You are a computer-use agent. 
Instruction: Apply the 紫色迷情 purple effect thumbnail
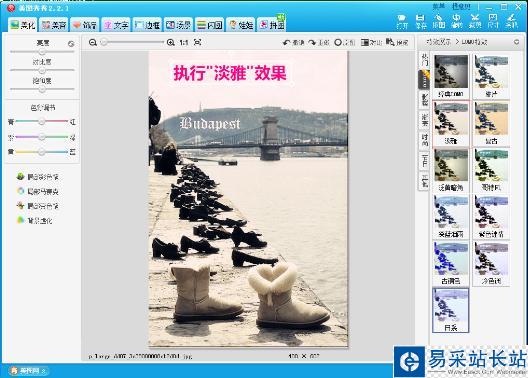click(491, 216)
